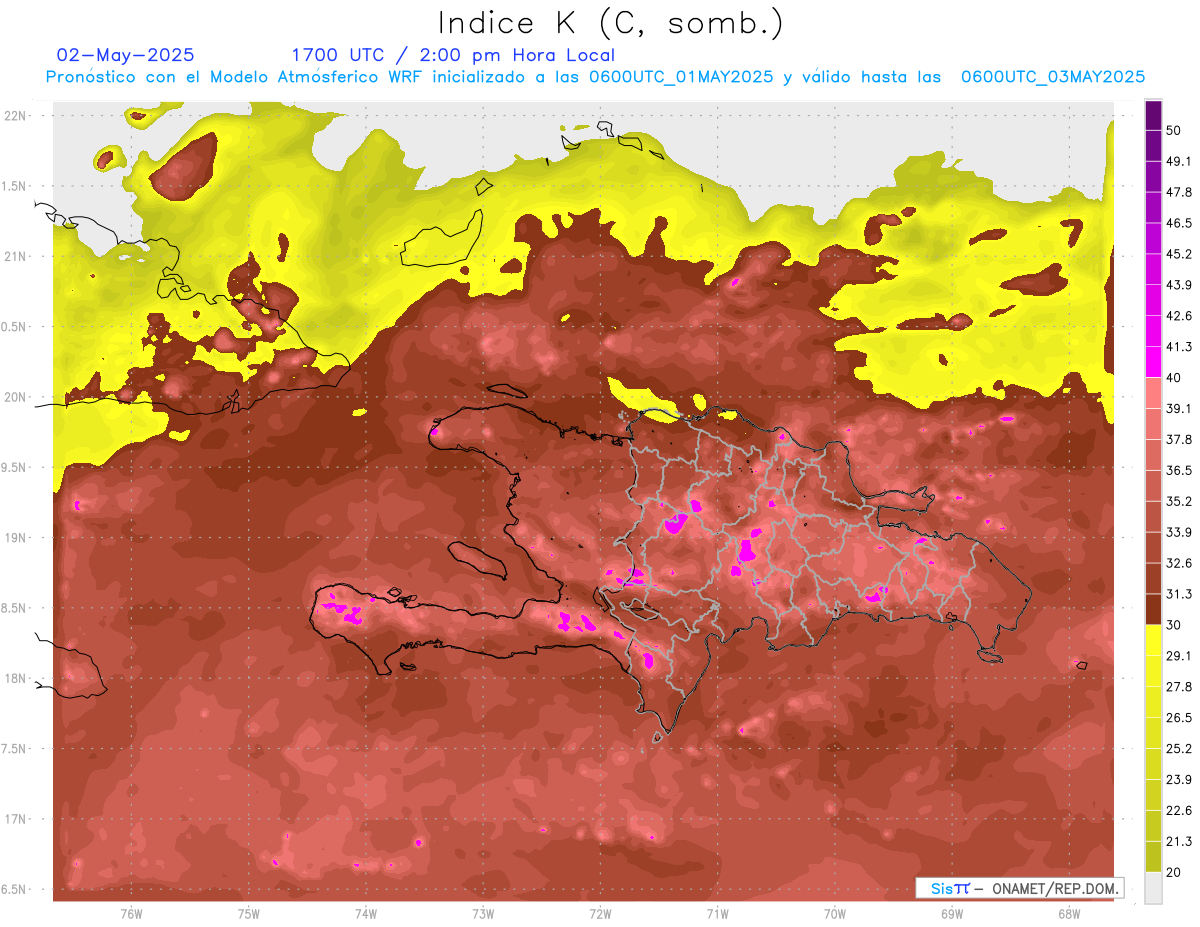Click the "35.2" color scale label
This screenshot has width=1200, height=927.
[x=1179, y=501]
